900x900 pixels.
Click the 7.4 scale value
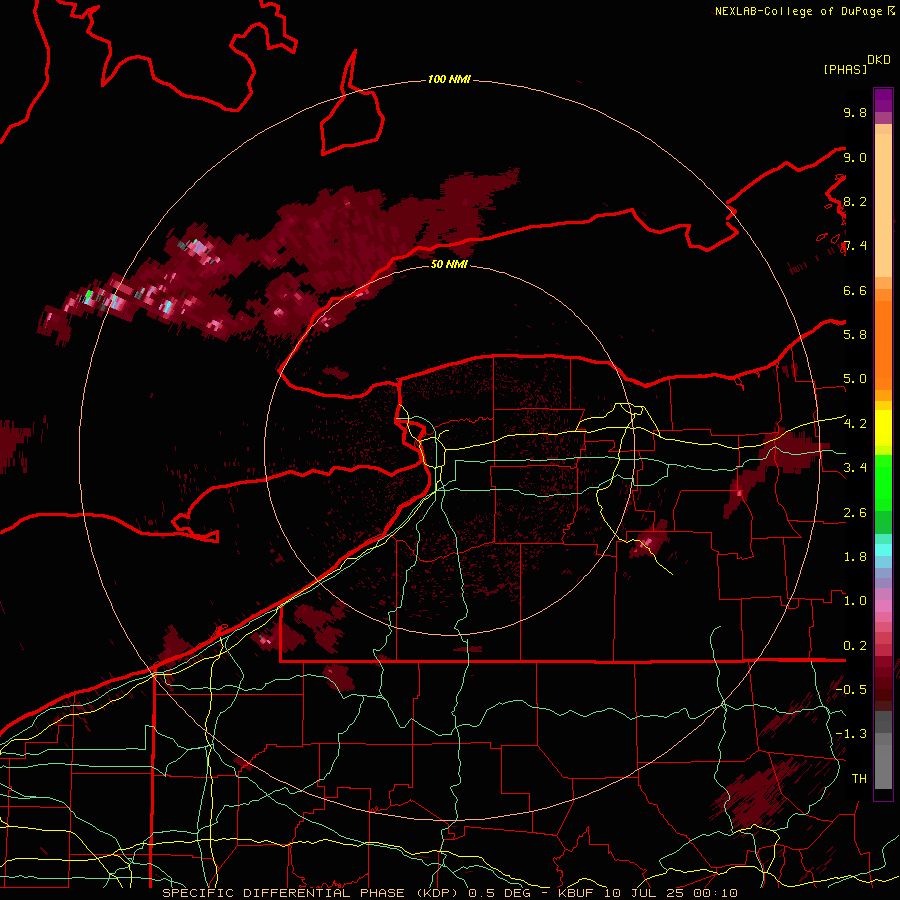[855, 246]
